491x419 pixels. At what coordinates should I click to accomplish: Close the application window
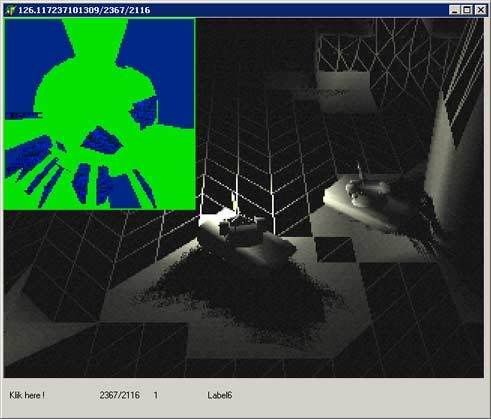click(480, 10)
